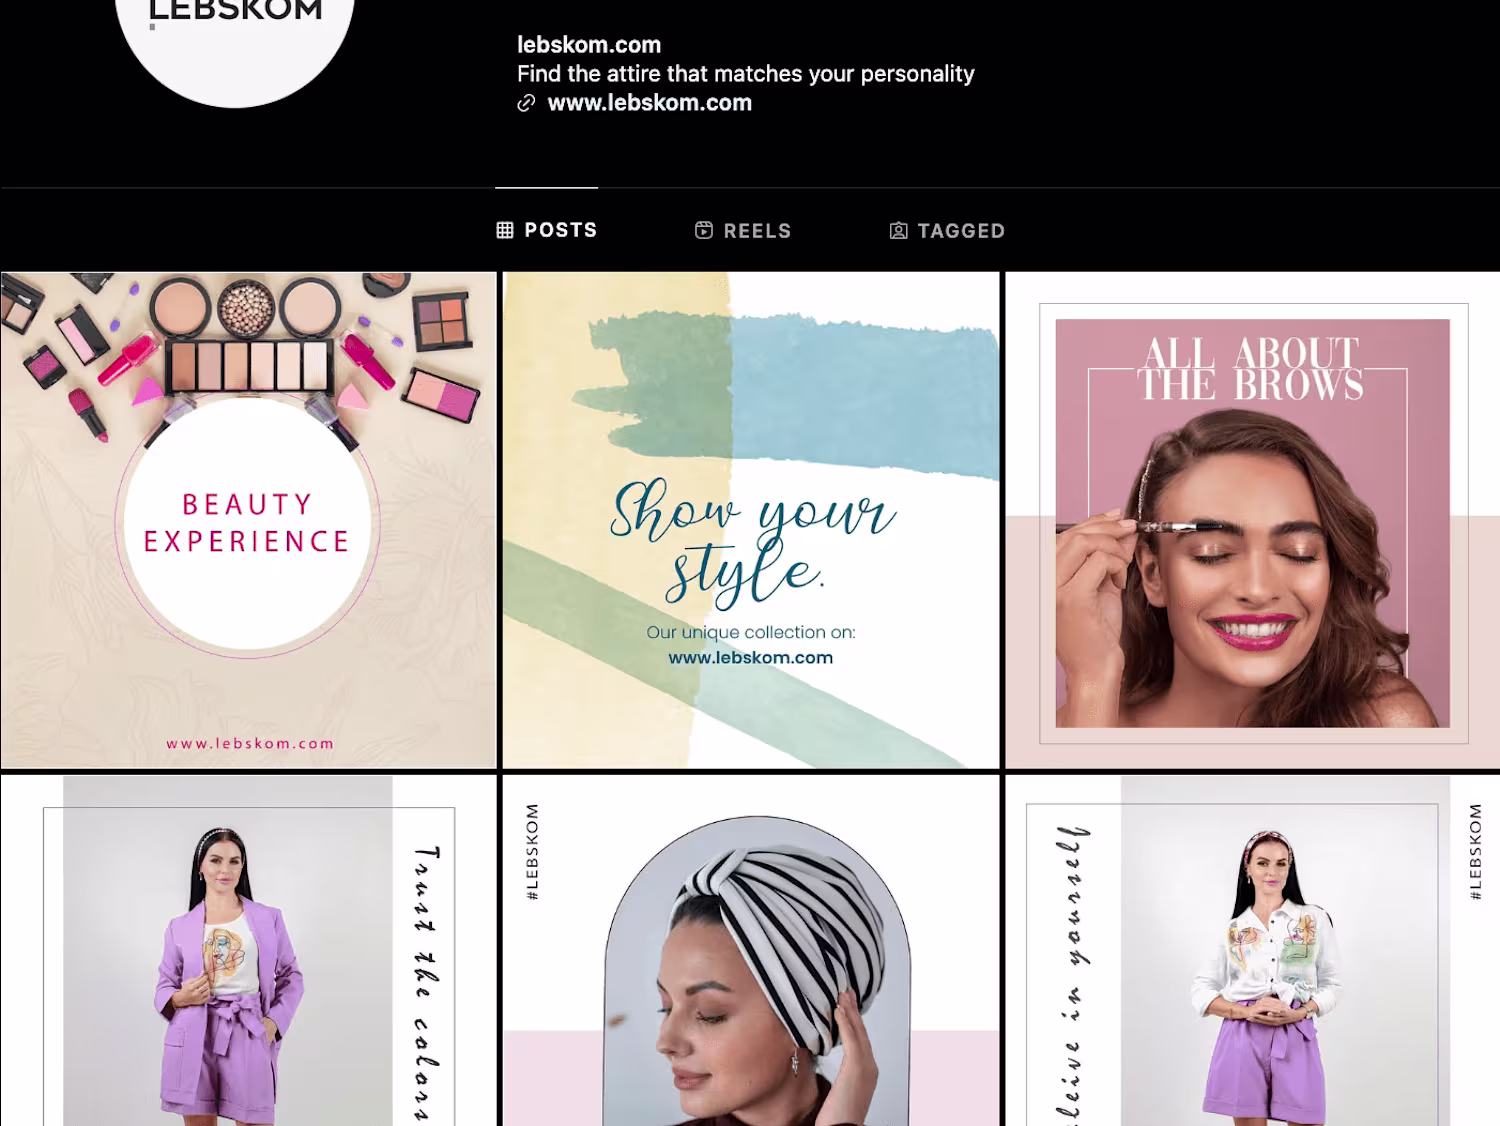Open the purple suit Trust the colors post
The height and width of the screenshot is (1126, 1500).
(248, 950)
